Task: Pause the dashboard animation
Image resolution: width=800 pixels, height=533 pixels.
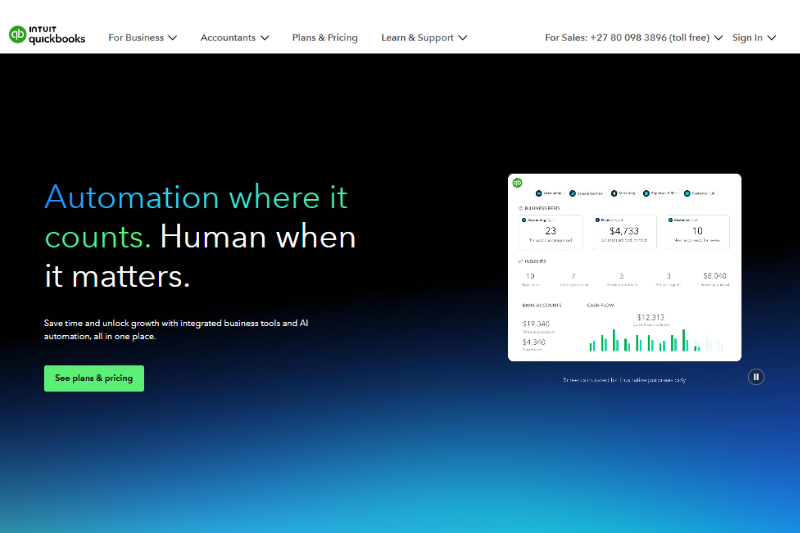Action: point(756,377)
